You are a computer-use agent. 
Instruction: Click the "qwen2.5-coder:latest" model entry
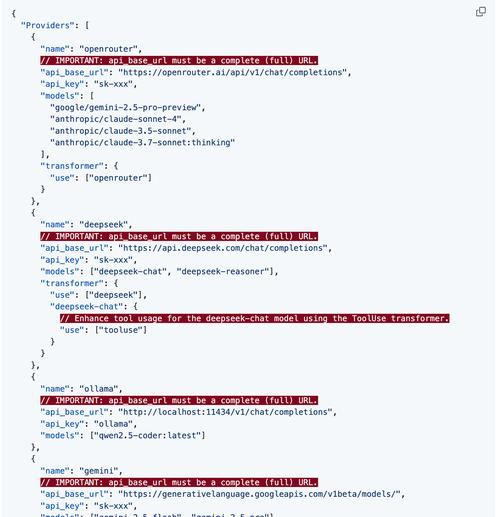pos(147,435)
